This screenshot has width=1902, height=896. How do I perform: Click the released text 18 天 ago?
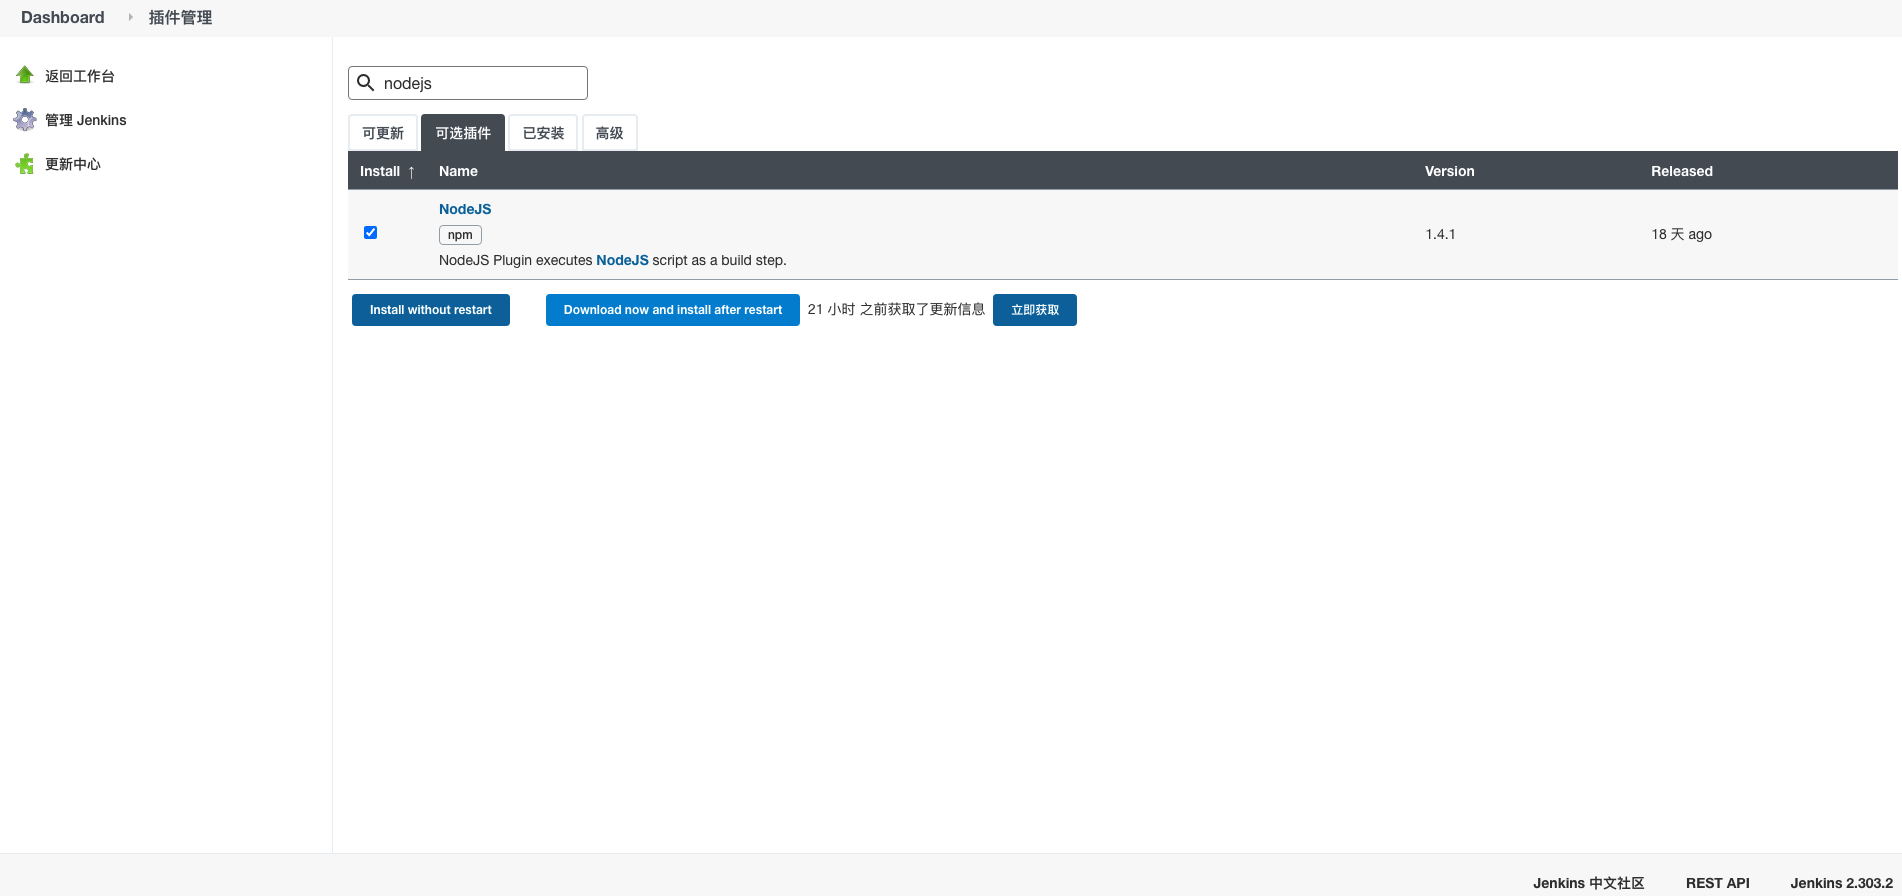1682,234
